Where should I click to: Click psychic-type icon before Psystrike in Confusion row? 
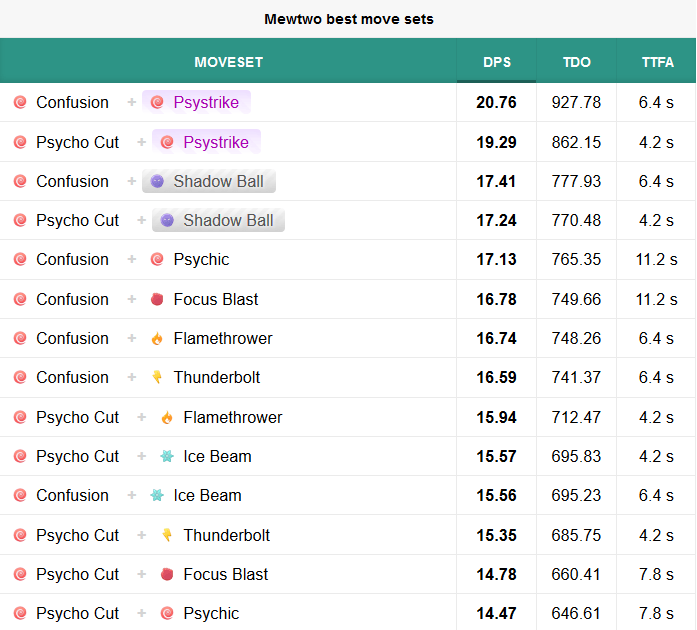[x=157, y=102]
